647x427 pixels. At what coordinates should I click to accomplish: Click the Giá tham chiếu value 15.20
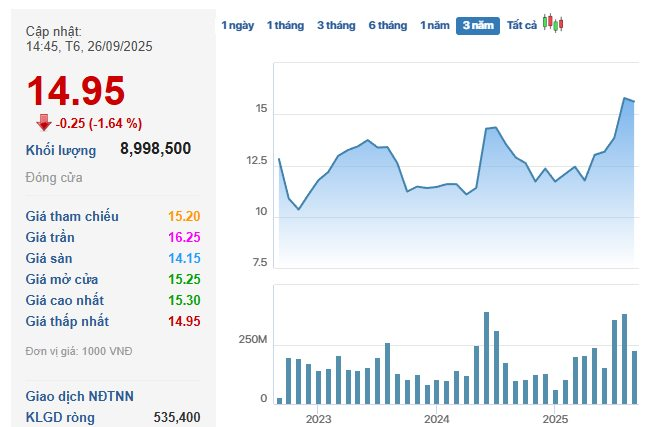click(186, 216)
